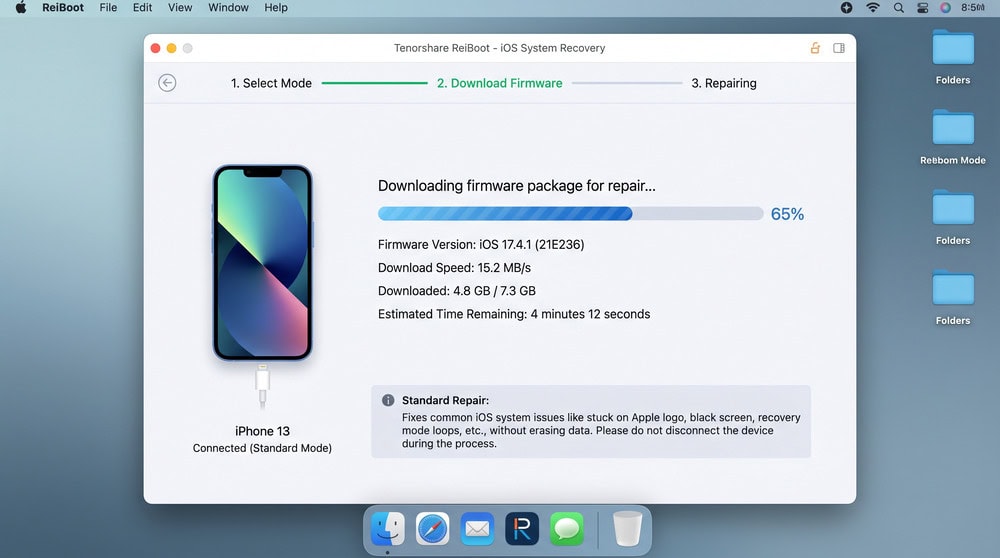
Task: Open Safari from the dock
Action: (x=432, y=529)
